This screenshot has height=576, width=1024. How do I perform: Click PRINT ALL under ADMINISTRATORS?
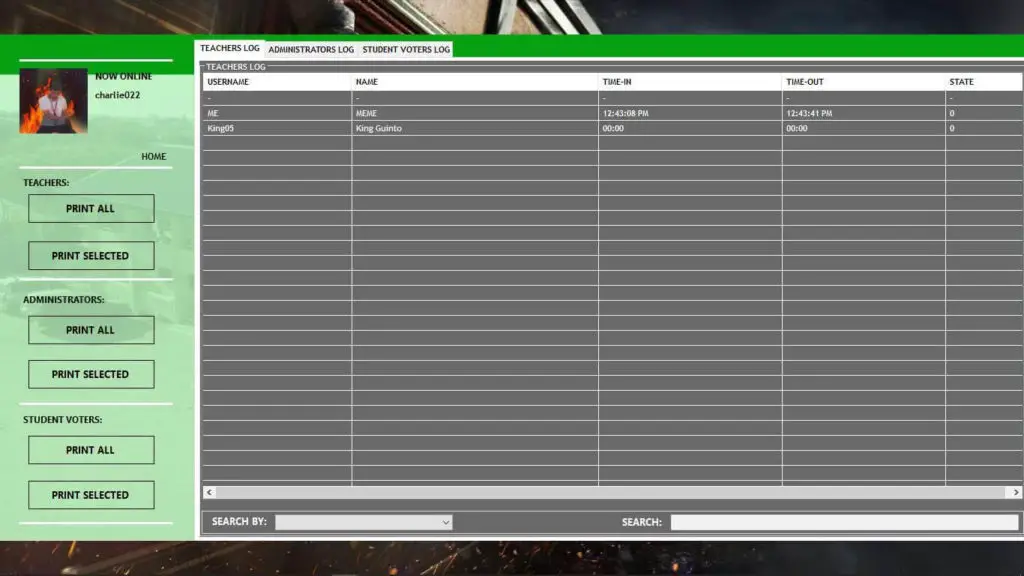coord(90,330)
